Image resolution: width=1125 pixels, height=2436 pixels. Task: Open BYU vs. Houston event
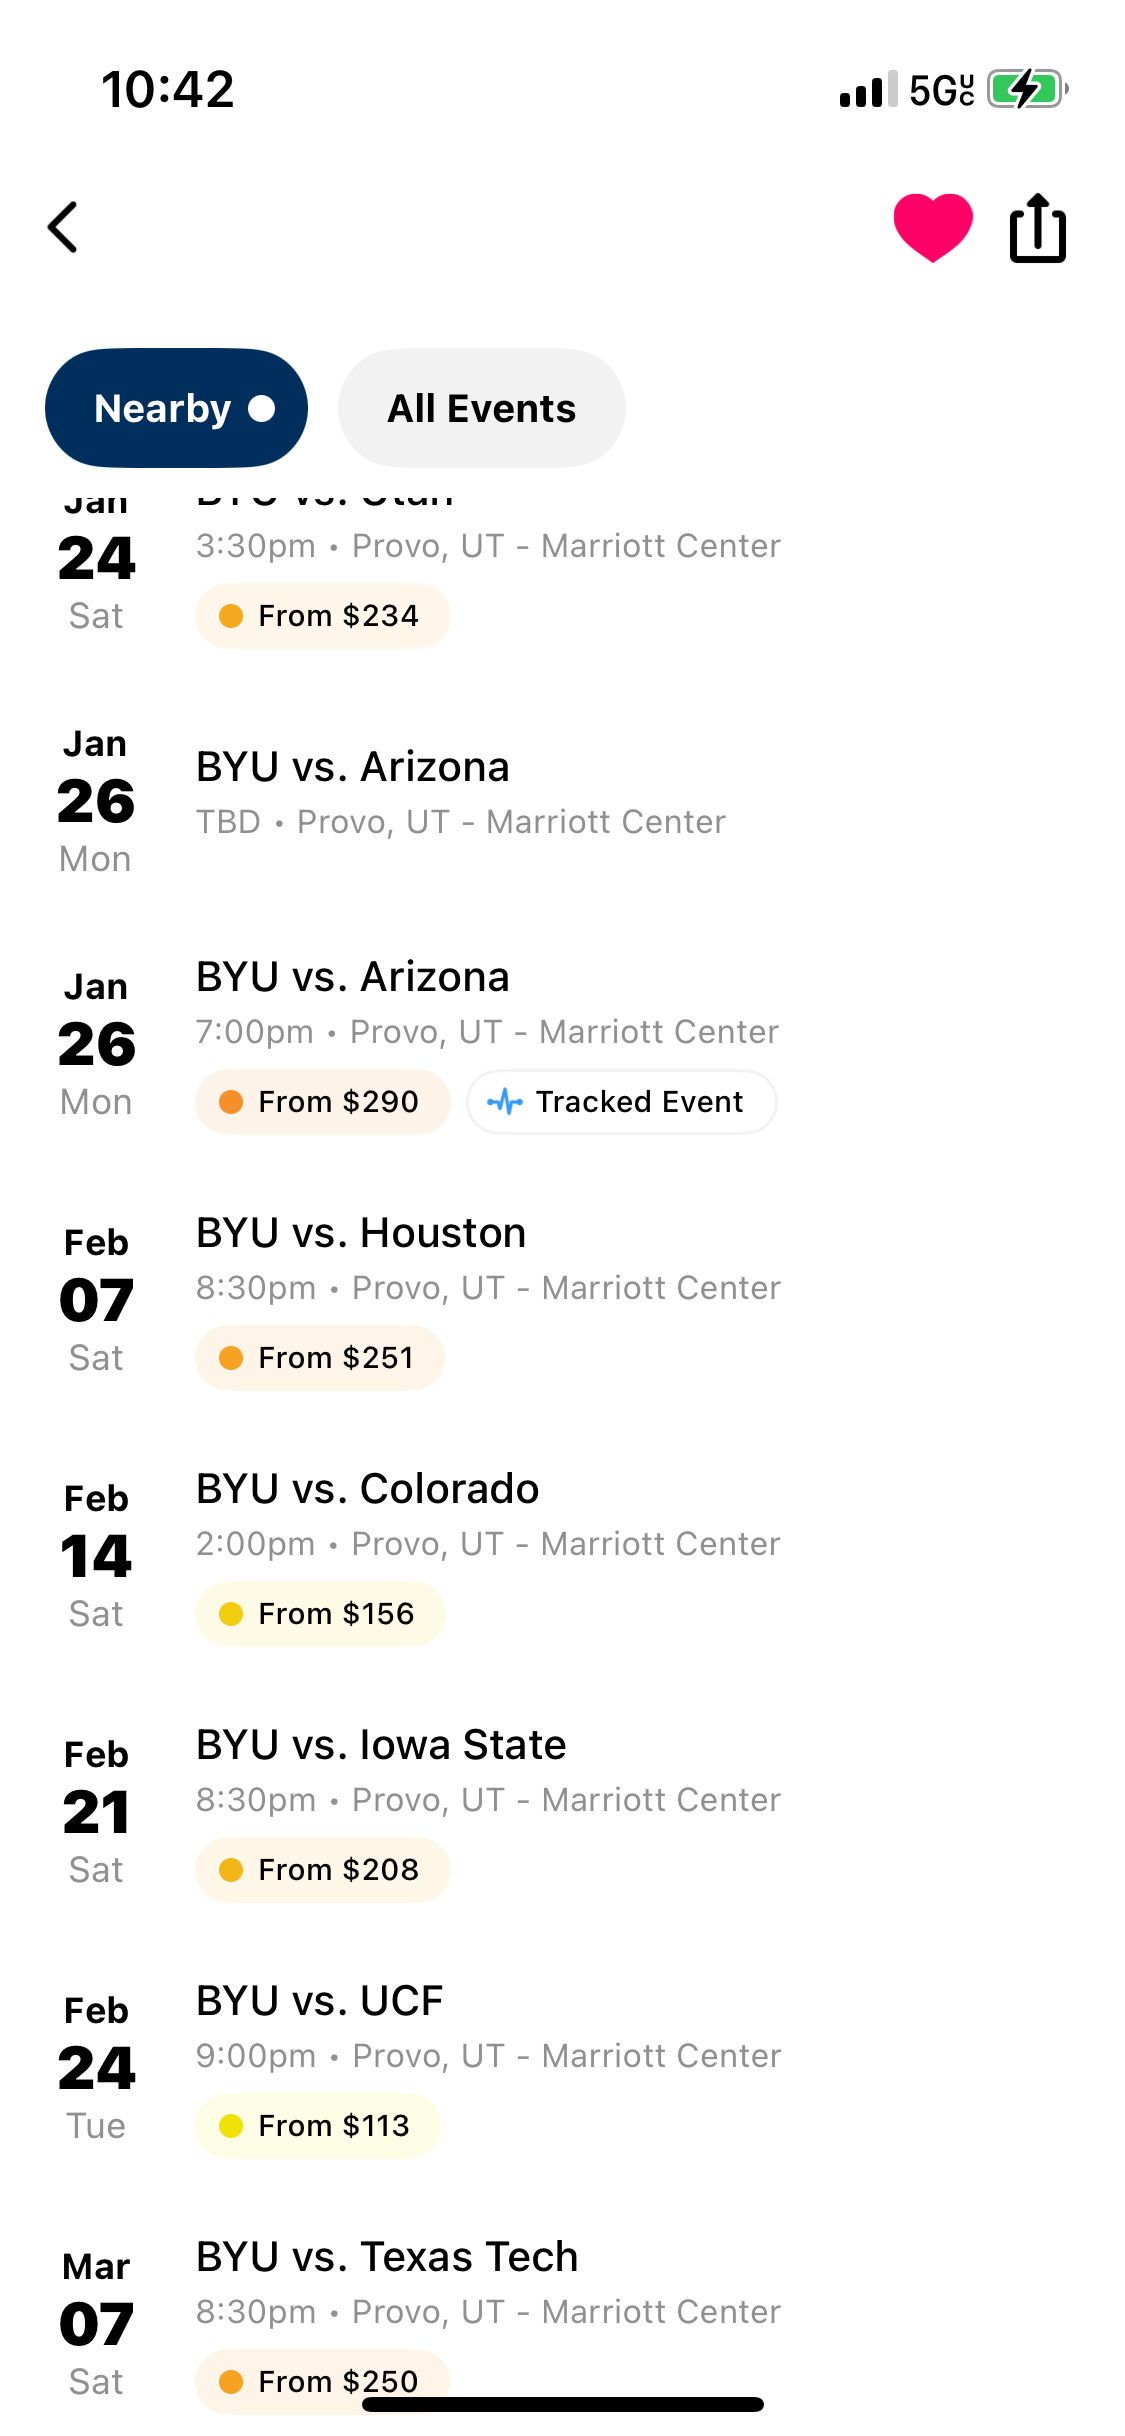point(361,1233)
